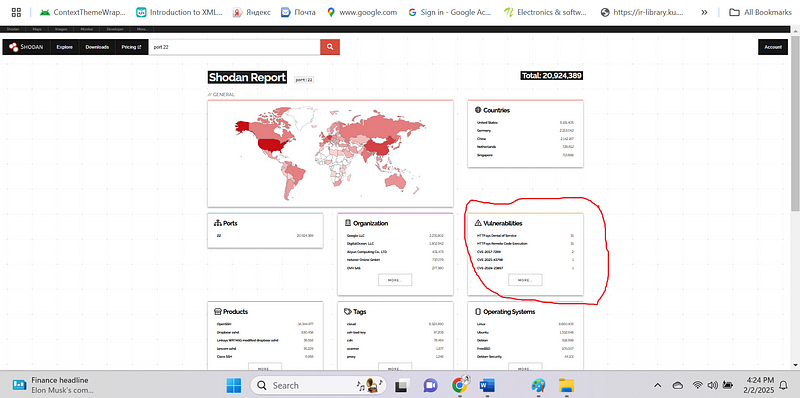Click MORE button in Organization card
Viewport: 800px width, 398px height.
(395, 280)
